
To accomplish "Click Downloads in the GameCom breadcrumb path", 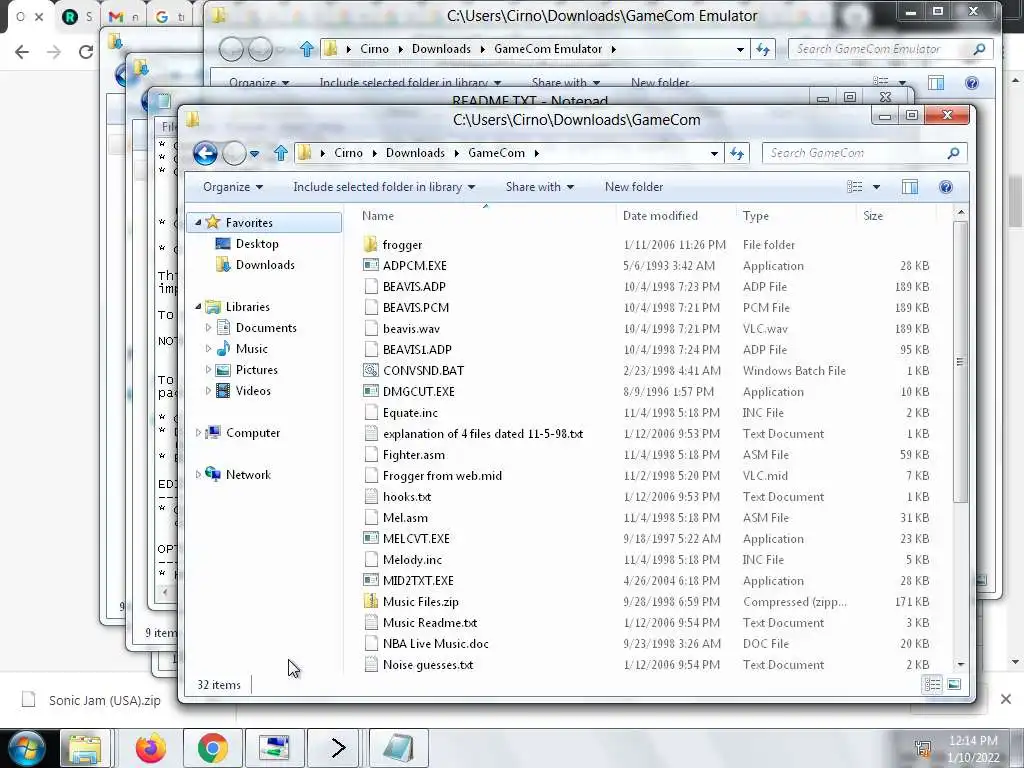I will click(x=415, y=153).
